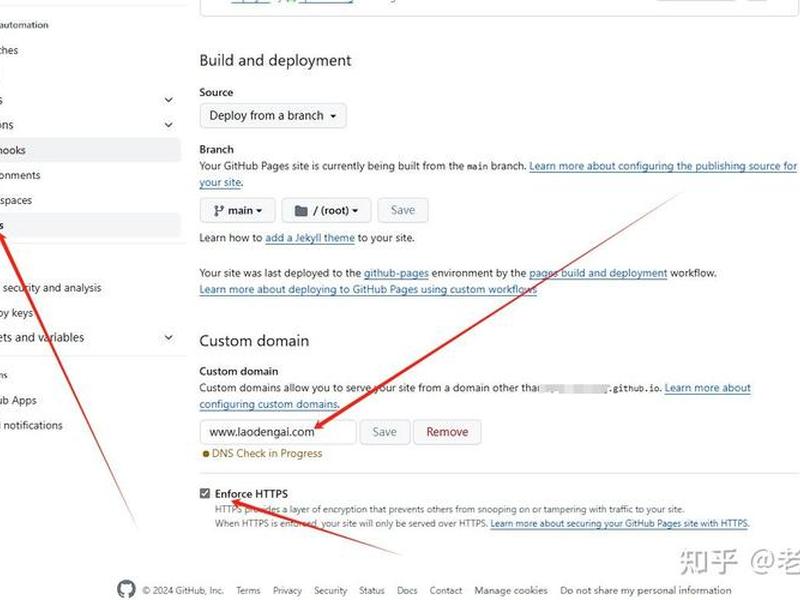Open 'configuring custom domains' link
Screen dimensions: 800x600
point(269,404)
